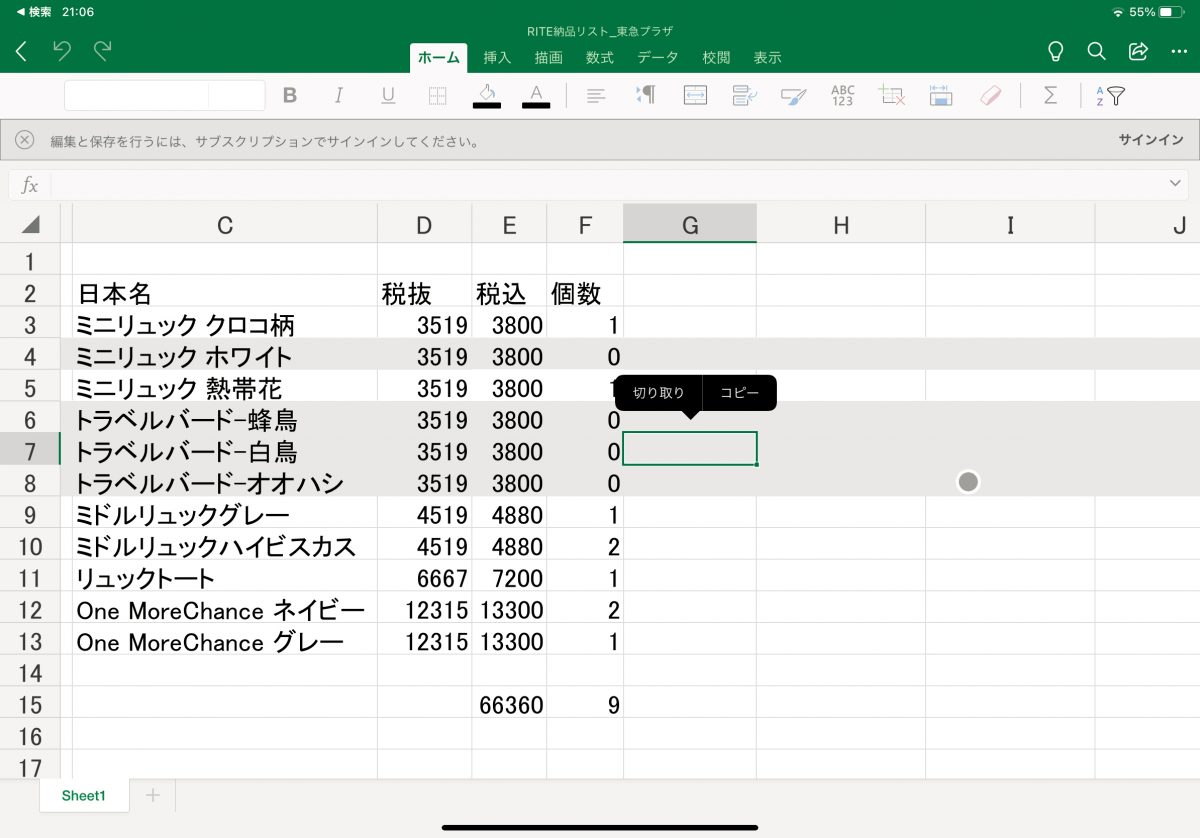Open the font name selection box

point(137,96)
